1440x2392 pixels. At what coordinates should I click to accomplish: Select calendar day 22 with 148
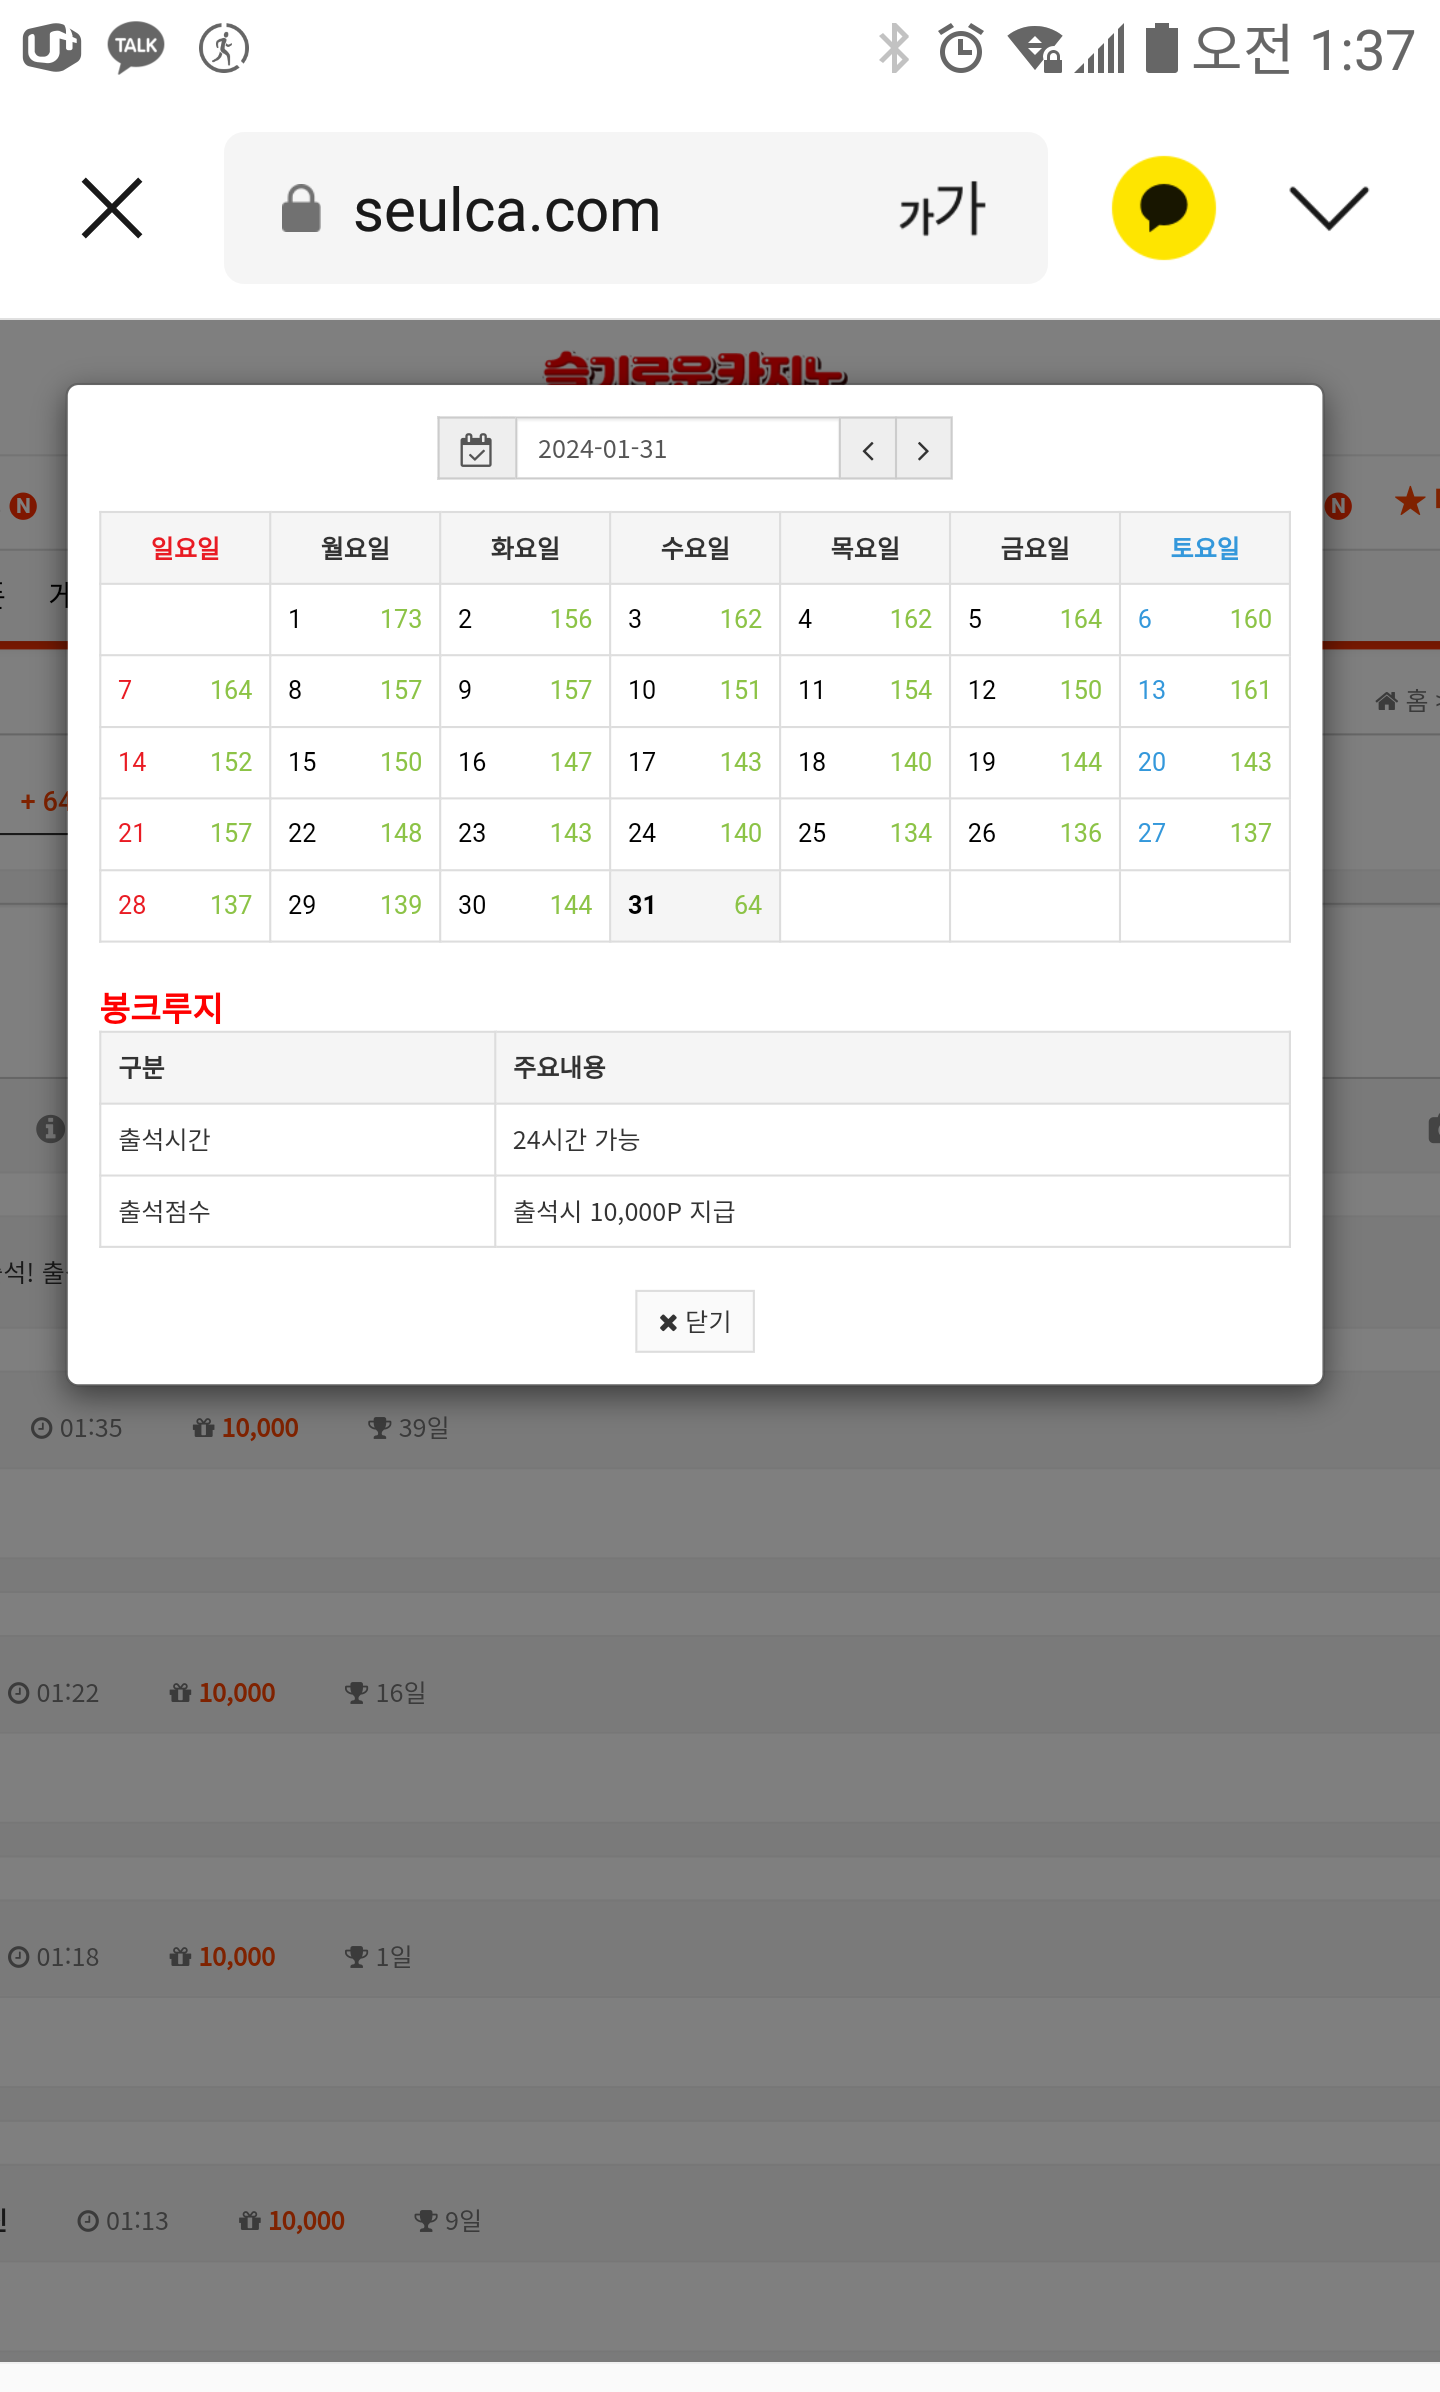coord(355,833)
